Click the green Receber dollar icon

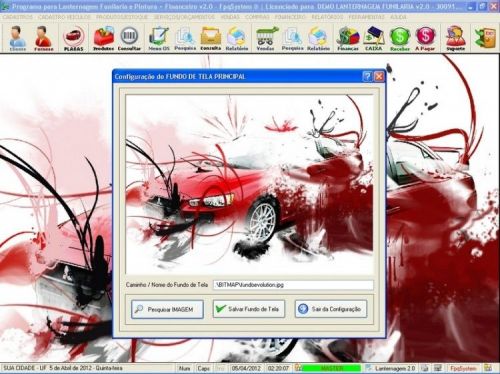click(x=400, y=39)
